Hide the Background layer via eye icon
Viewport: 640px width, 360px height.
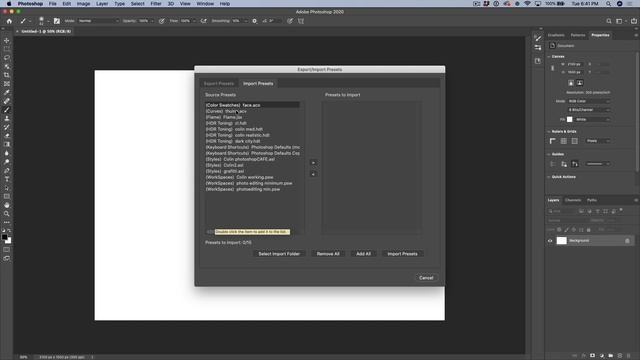(550, 241)
